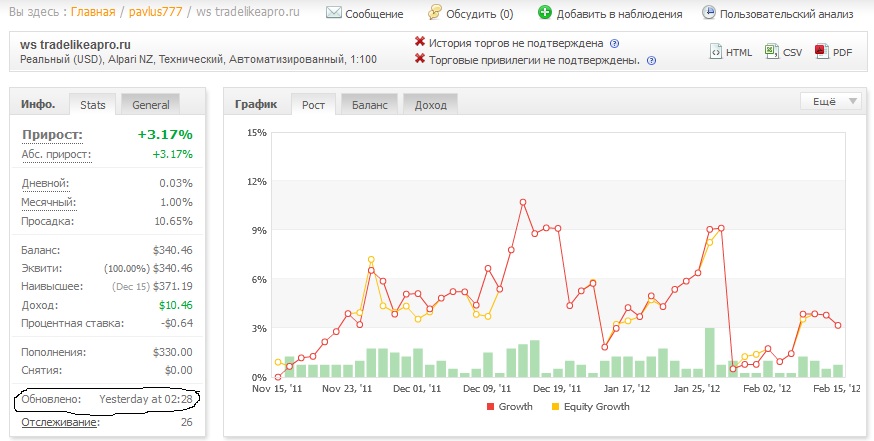
Task: Click help icon beside История торгов не подтверждена
Action: (614, 43)
